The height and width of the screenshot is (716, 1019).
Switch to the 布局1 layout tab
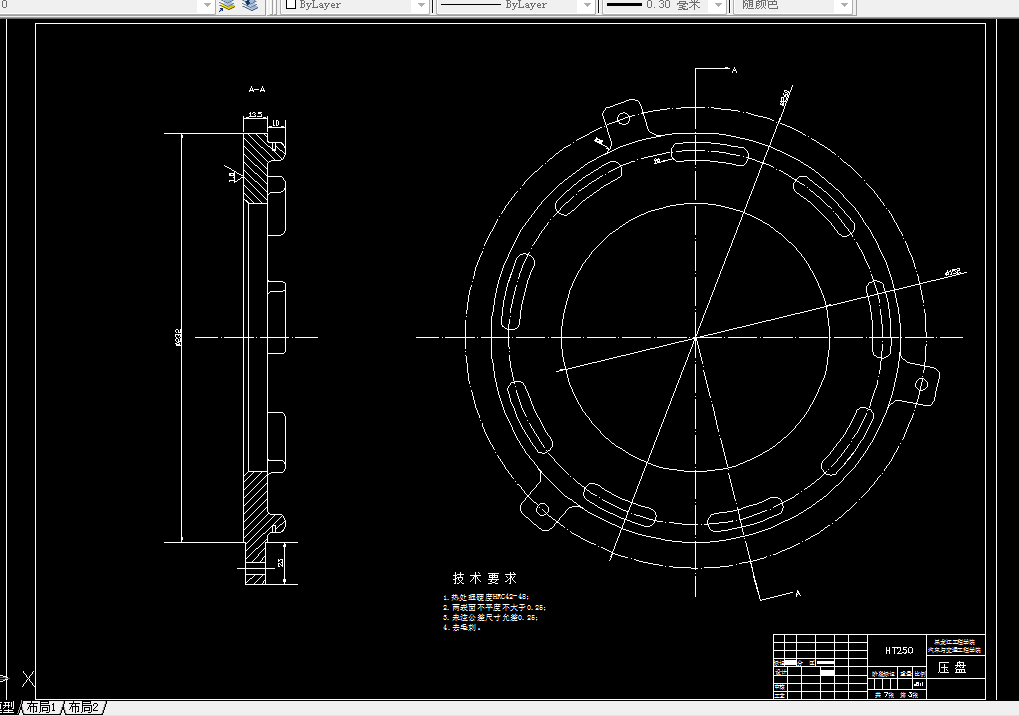42,707
